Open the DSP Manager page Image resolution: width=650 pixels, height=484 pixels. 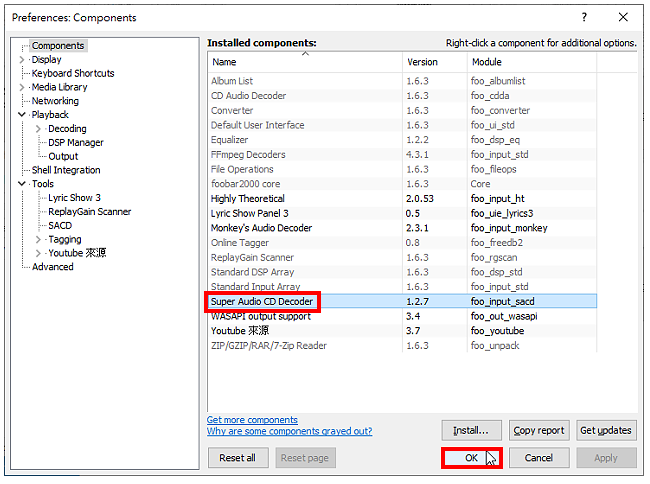[76, 143]
